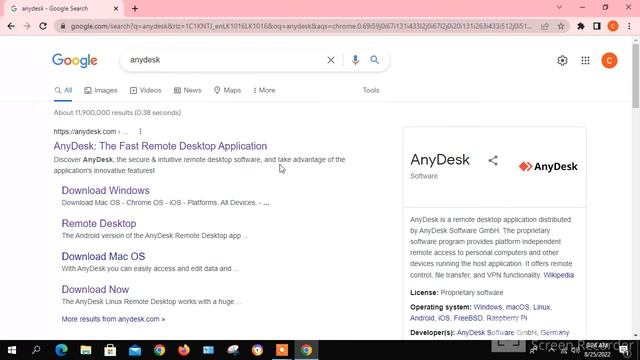The width and height of the screenshot is (640, 360).
Task: Open Microsoft Store from taskbar
Action: [x=110, y=350]
